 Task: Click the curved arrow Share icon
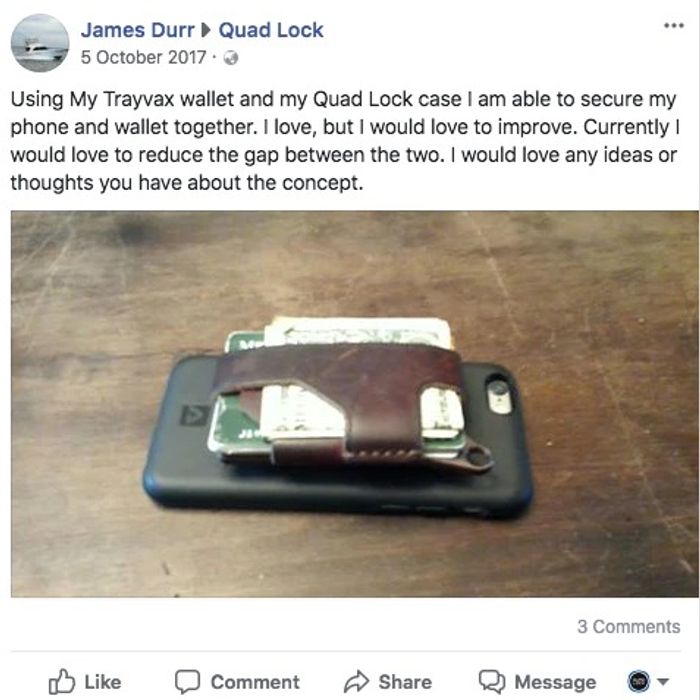coord(356,681)
